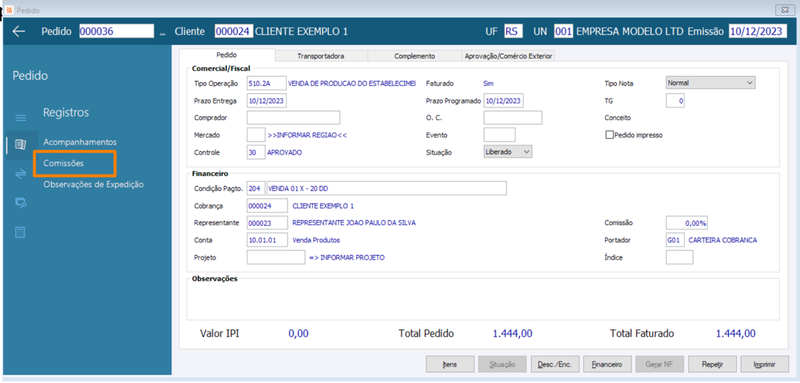Click the UF field RS
Image resolution: width=800 pixels, height=383 pixels.
pyautogui.click(x=513, y=32)
